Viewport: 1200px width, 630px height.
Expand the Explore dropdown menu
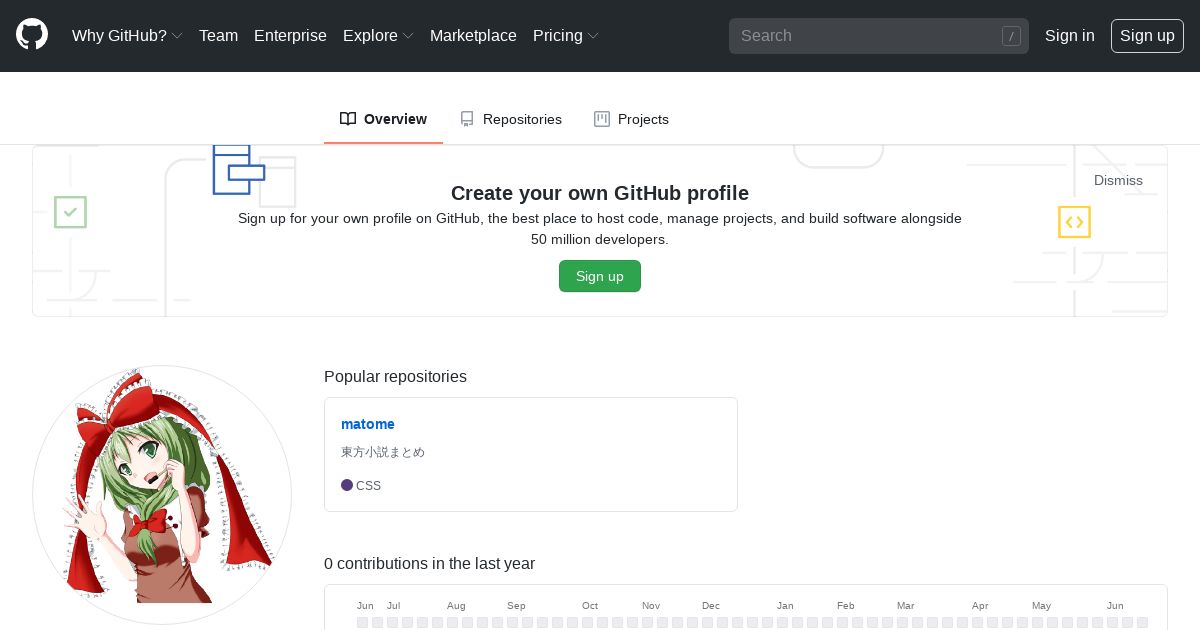coord(378,35)
